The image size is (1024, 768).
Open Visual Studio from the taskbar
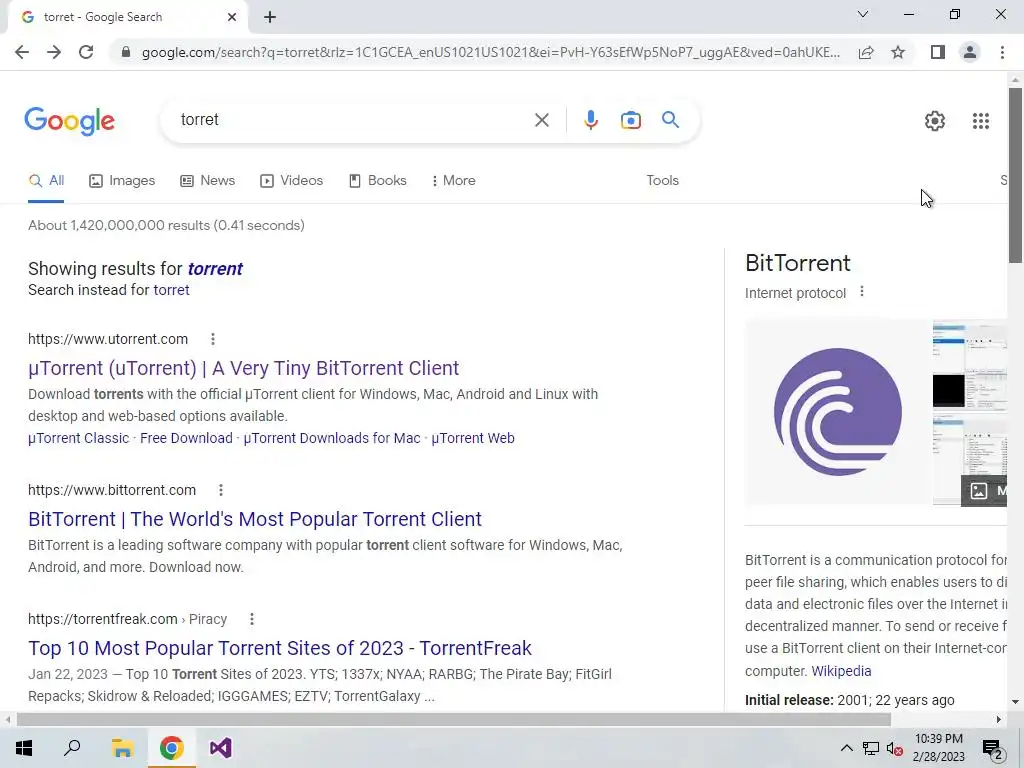[221, 748]
